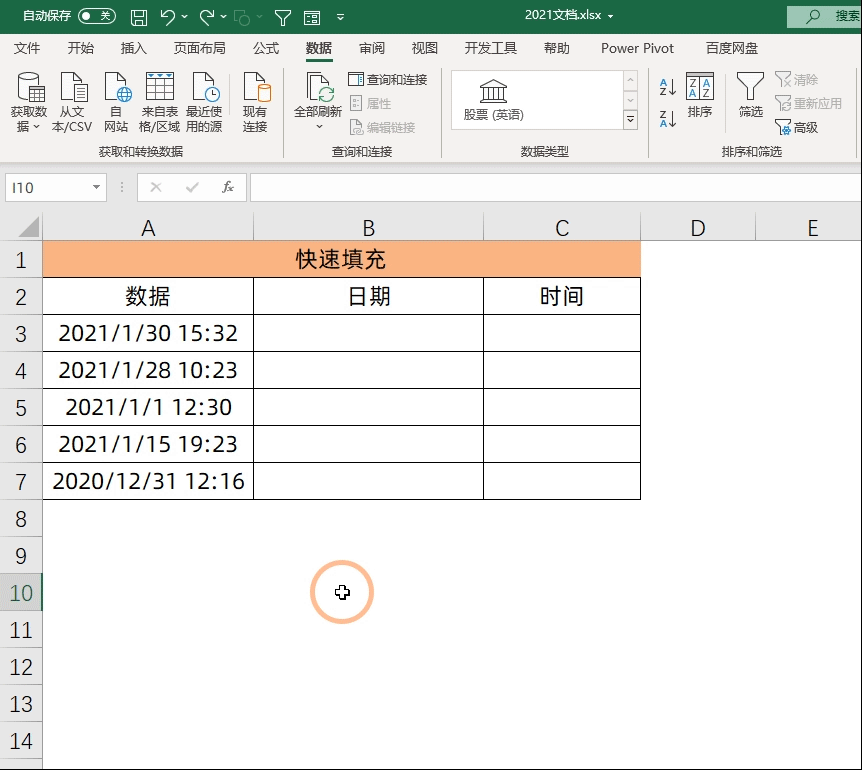Select cell with 2021/1/30 15:32
Image resolution: width=862 pixels, height=770 pixels.
[148, 333]
